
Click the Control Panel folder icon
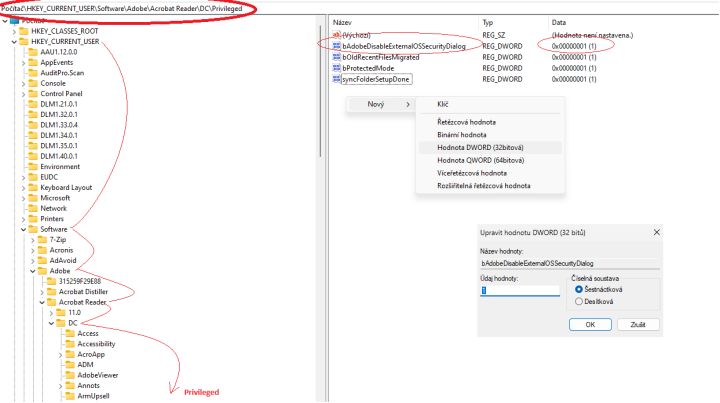(x=33, y=94)
